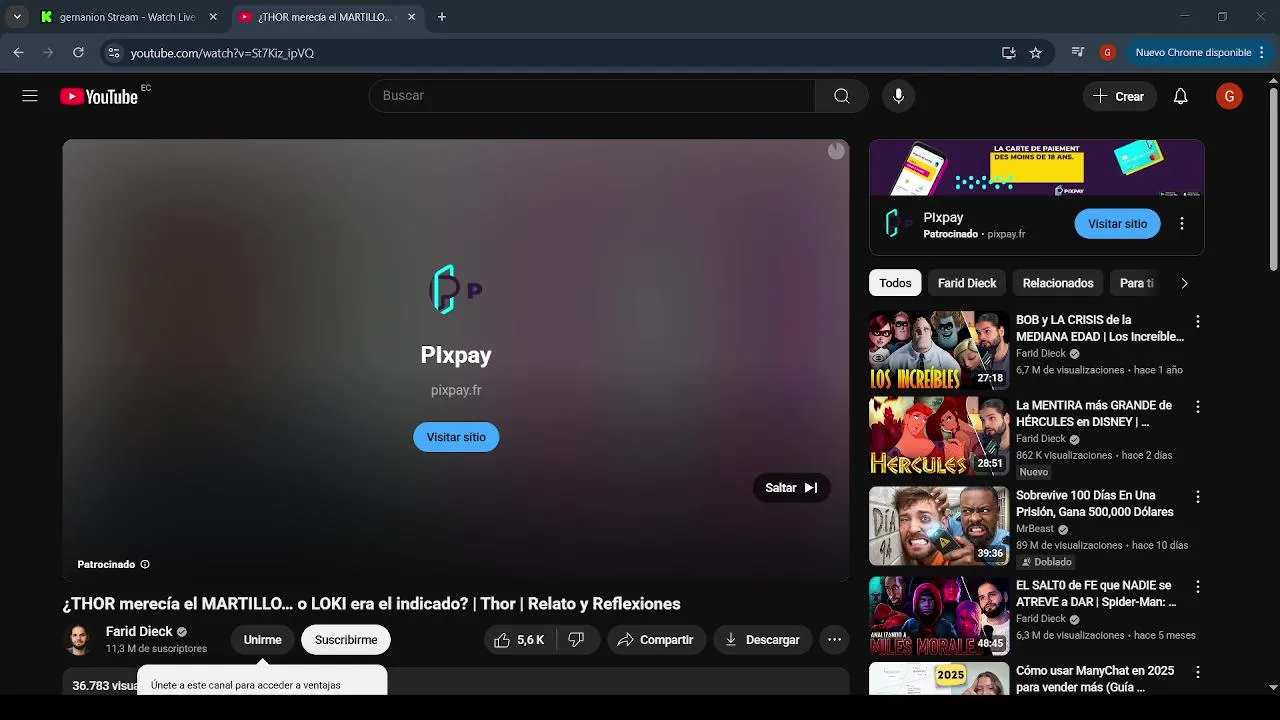Open ad info icon next to Patrocinado
Screen dimensions: 1280x720
pyautogui.click(x=145, y=564)
